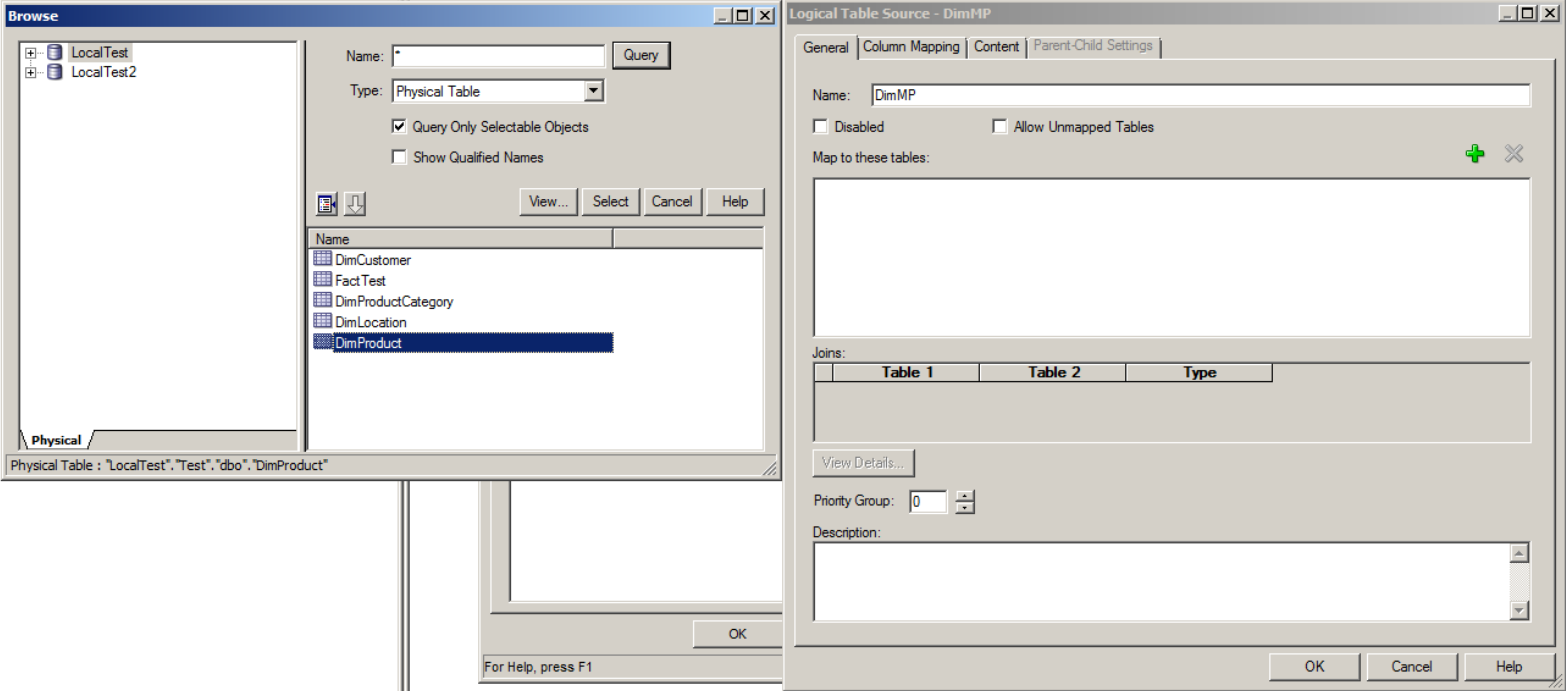Click the LocalTest2 database icon
Screen dimensions: 1566x691
[54, 72]
